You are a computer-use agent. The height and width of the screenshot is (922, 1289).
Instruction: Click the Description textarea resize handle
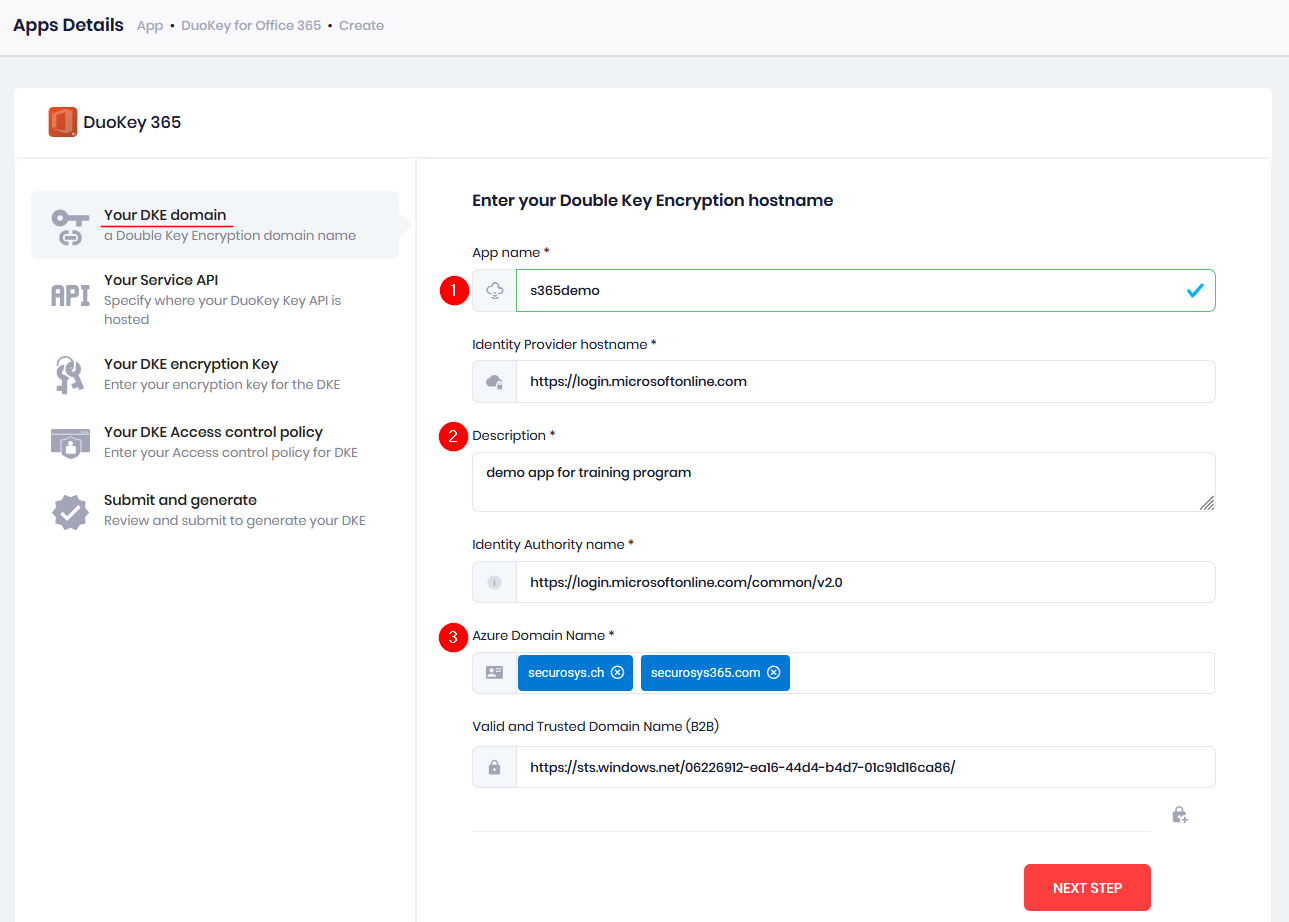click(1207, 503)
